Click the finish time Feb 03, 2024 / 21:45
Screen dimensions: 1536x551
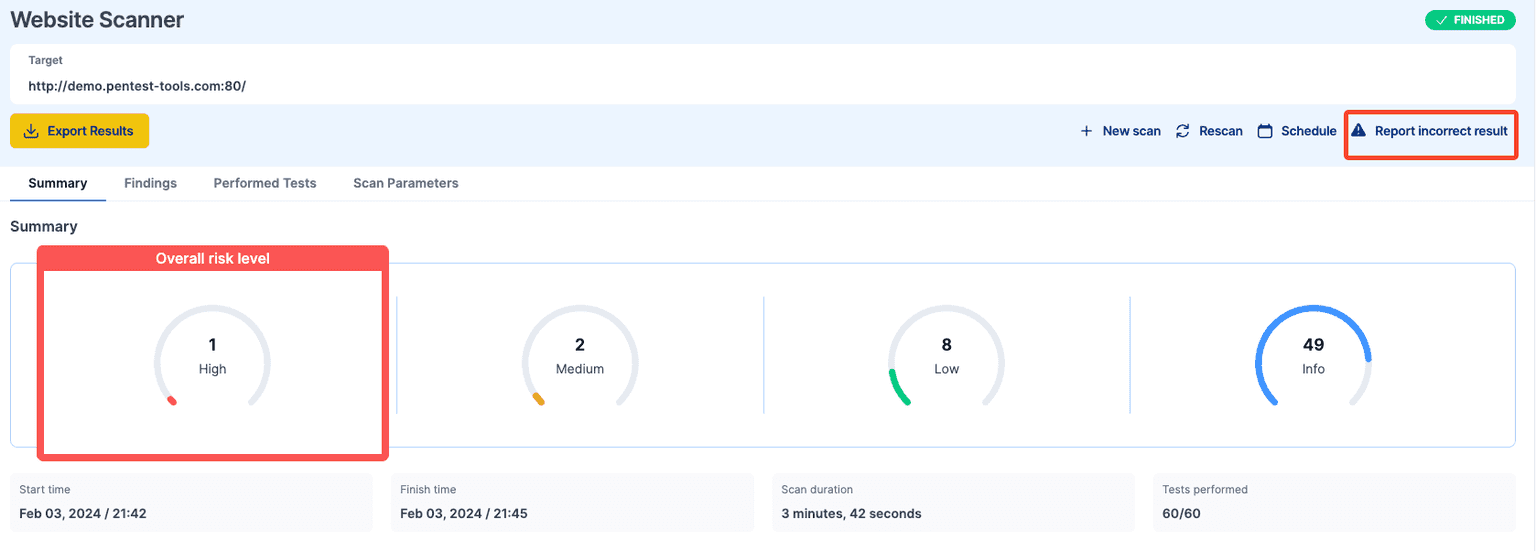click(464, 513)
